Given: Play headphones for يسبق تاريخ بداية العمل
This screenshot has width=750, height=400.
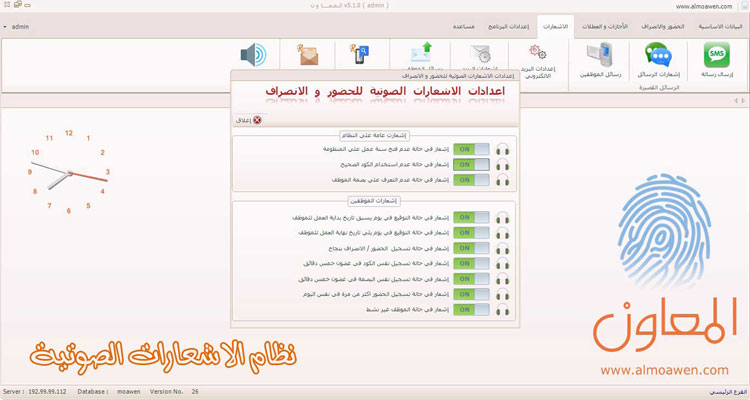Looking at the screenshot, I should pyautogui.click(x=502, y=218).
